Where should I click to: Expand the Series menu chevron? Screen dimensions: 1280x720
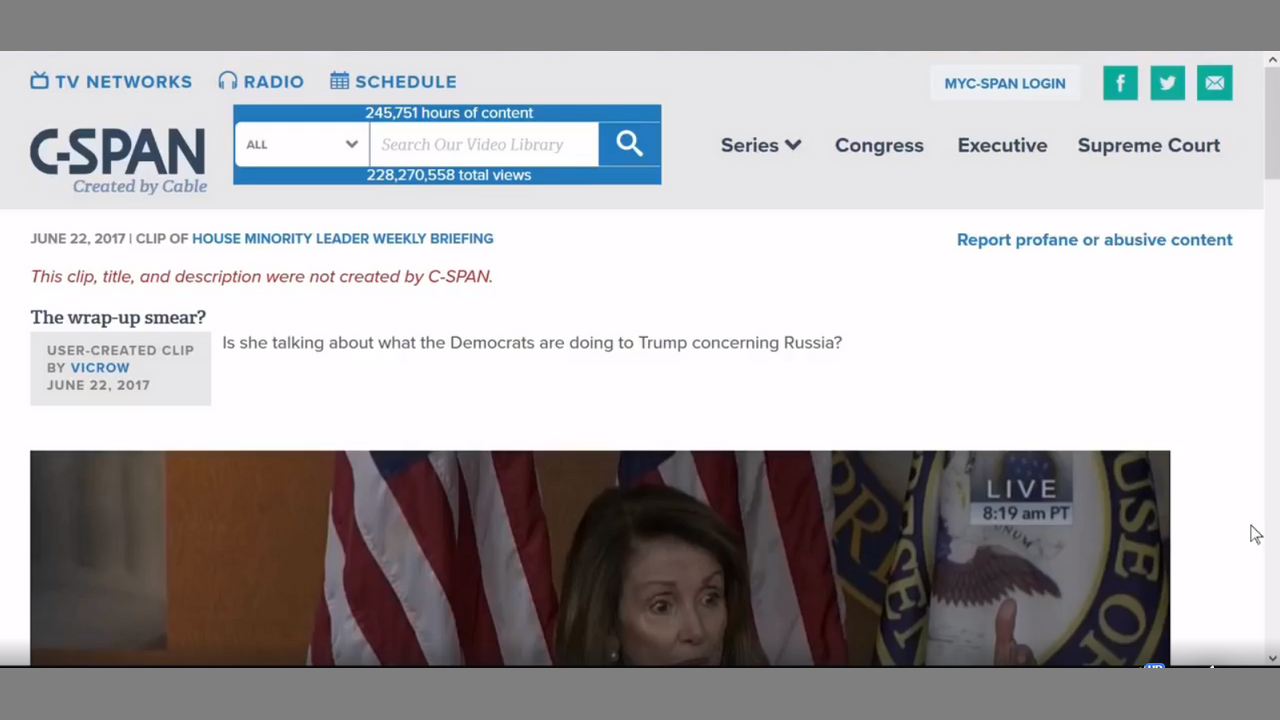click(x=793, y=145)
